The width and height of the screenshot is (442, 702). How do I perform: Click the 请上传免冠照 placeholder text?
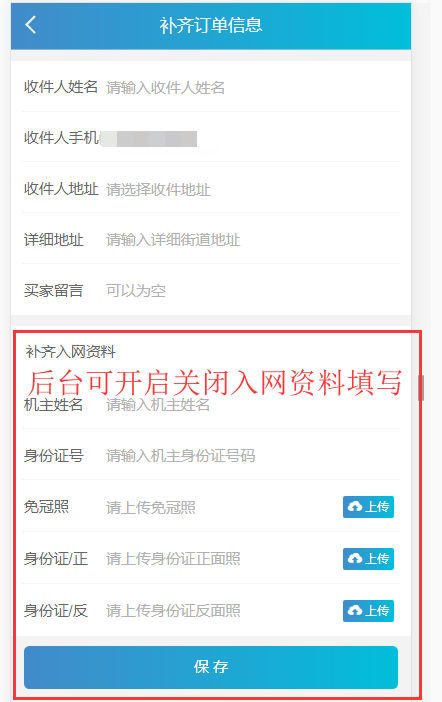click(150, 507)
